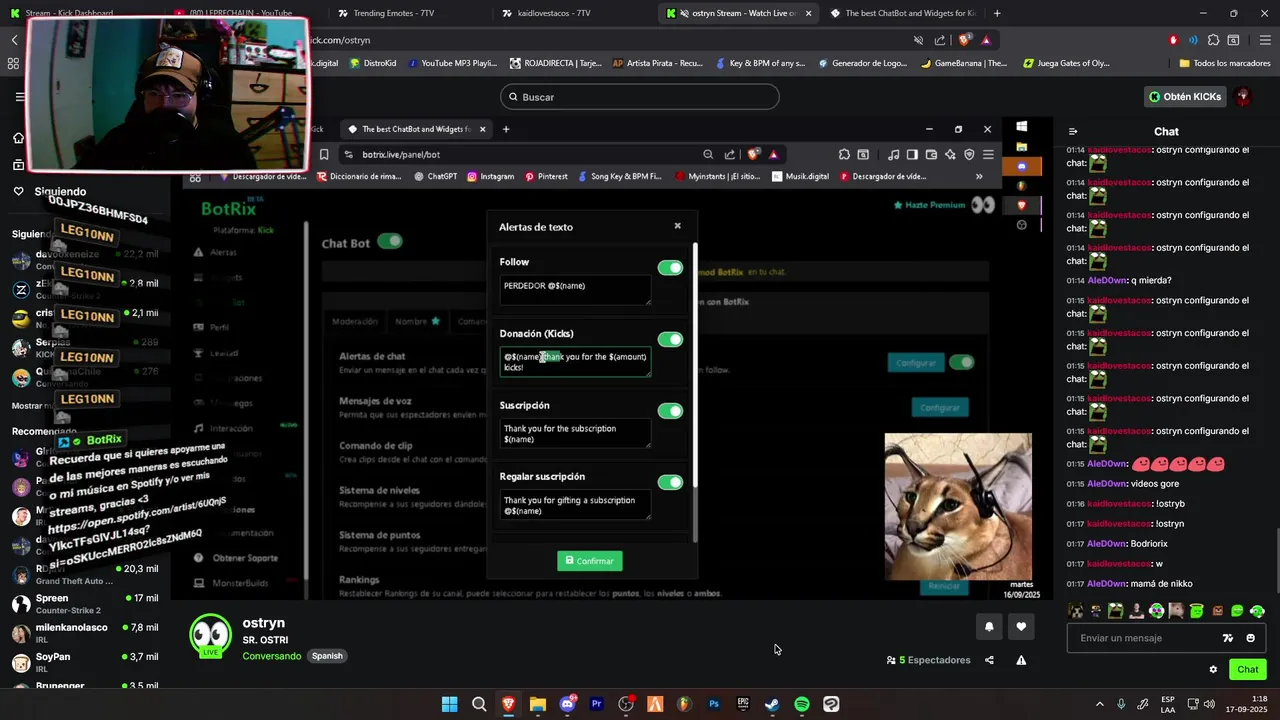Open File Explorer from the taskbar
Screen dimensions: 1280x720
pyautogui.click(x=538, y=704)
